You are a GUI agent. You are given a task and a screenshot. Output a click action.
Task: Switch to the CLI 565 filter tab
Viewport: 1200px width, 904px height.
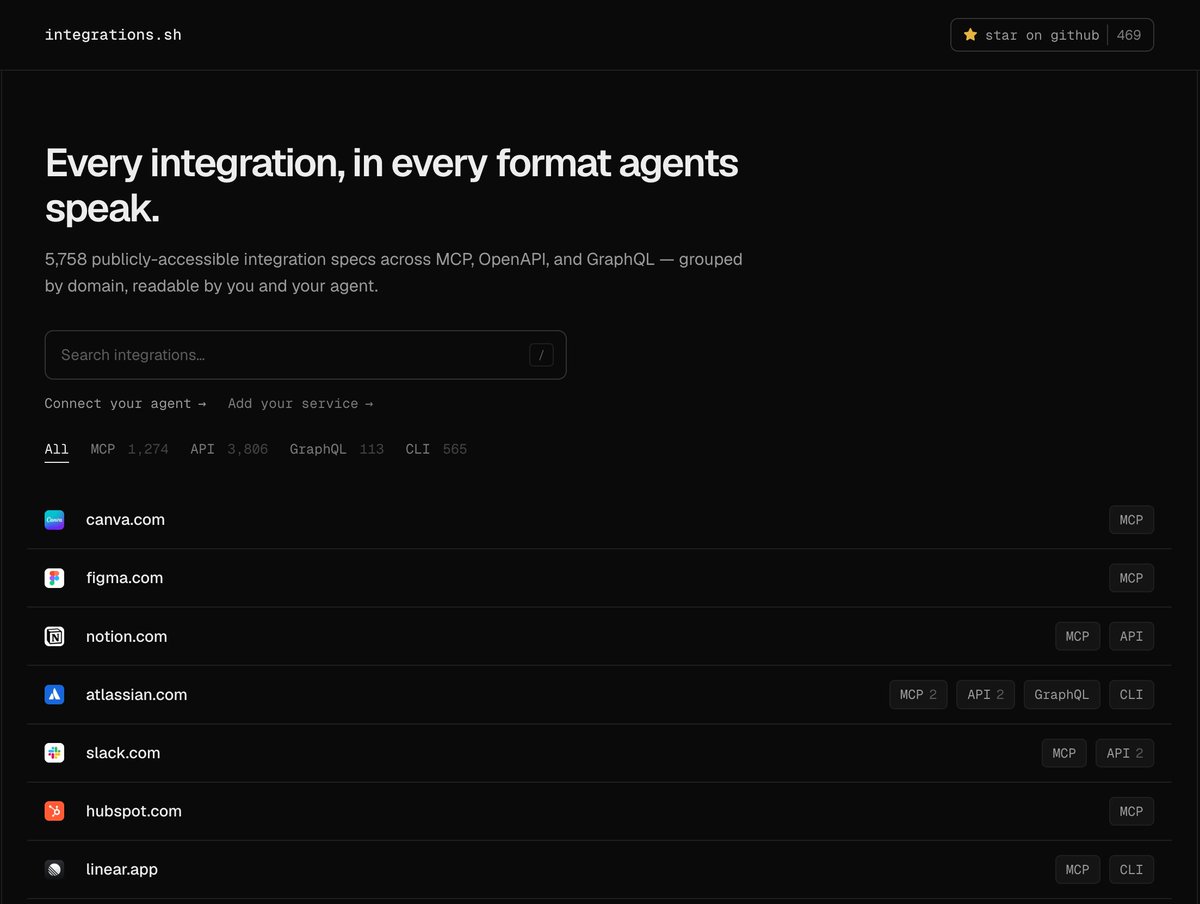click(x=436, y=449)
